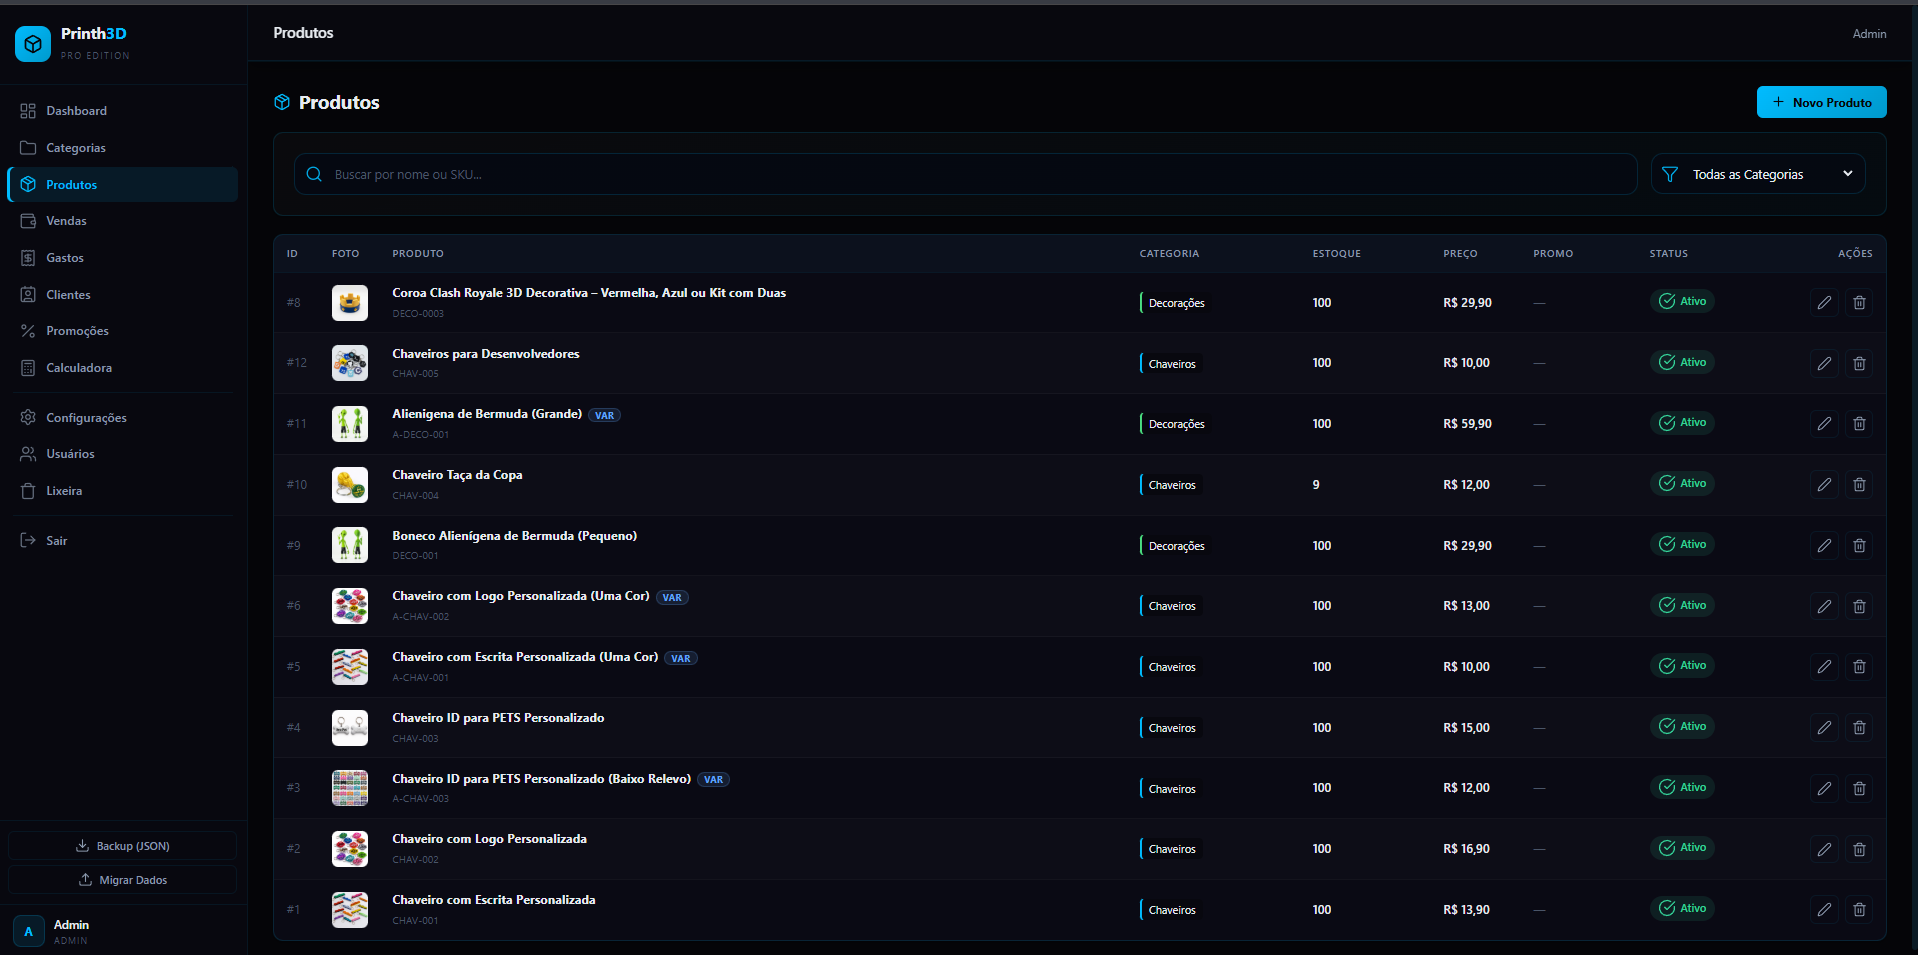Delete Chaveiros para Desenvolvedores via trash icon
This screenshot has height=955, width=1918.
pyautogui.click(x=1859, y=363)
